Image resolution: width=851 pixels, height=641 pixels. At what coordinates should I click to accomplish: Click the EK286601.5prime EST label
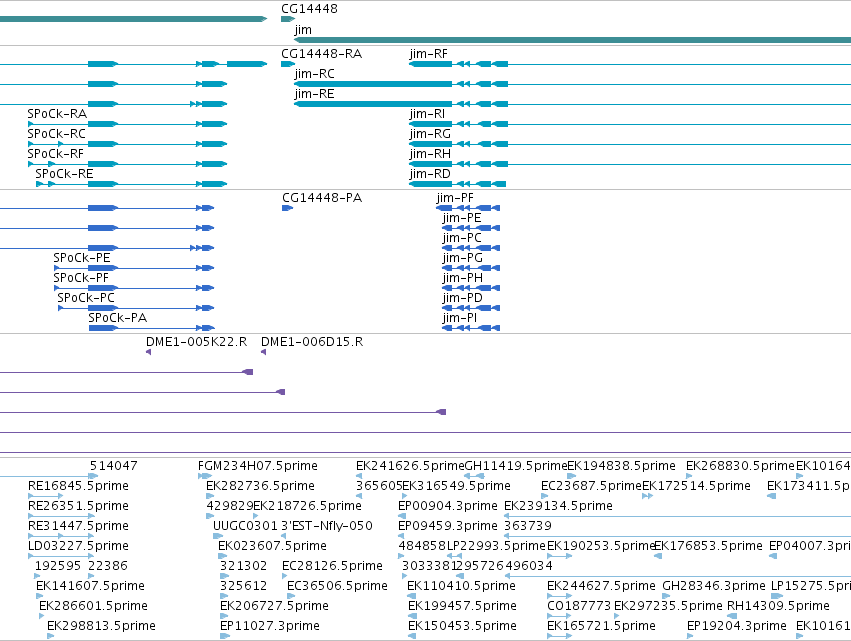point(93,606)
